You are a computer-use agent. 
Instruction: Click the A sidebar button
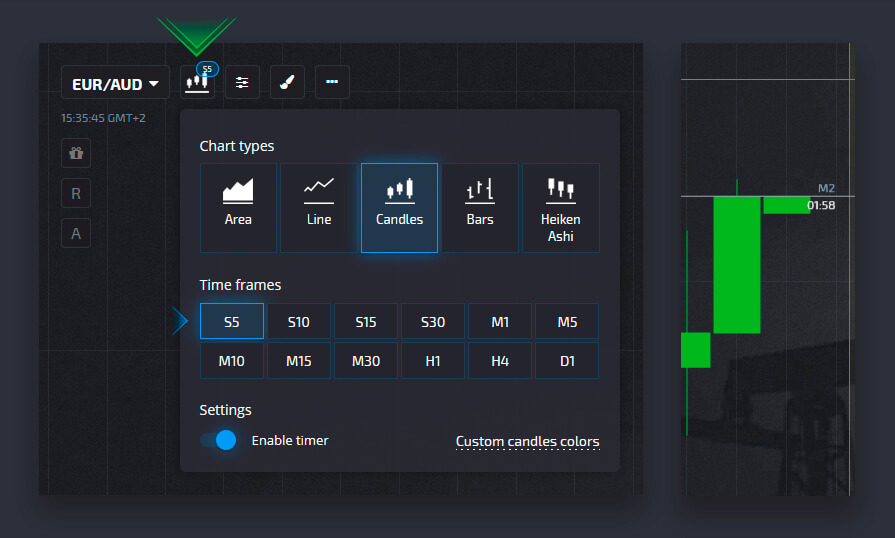tap(76, 233)
